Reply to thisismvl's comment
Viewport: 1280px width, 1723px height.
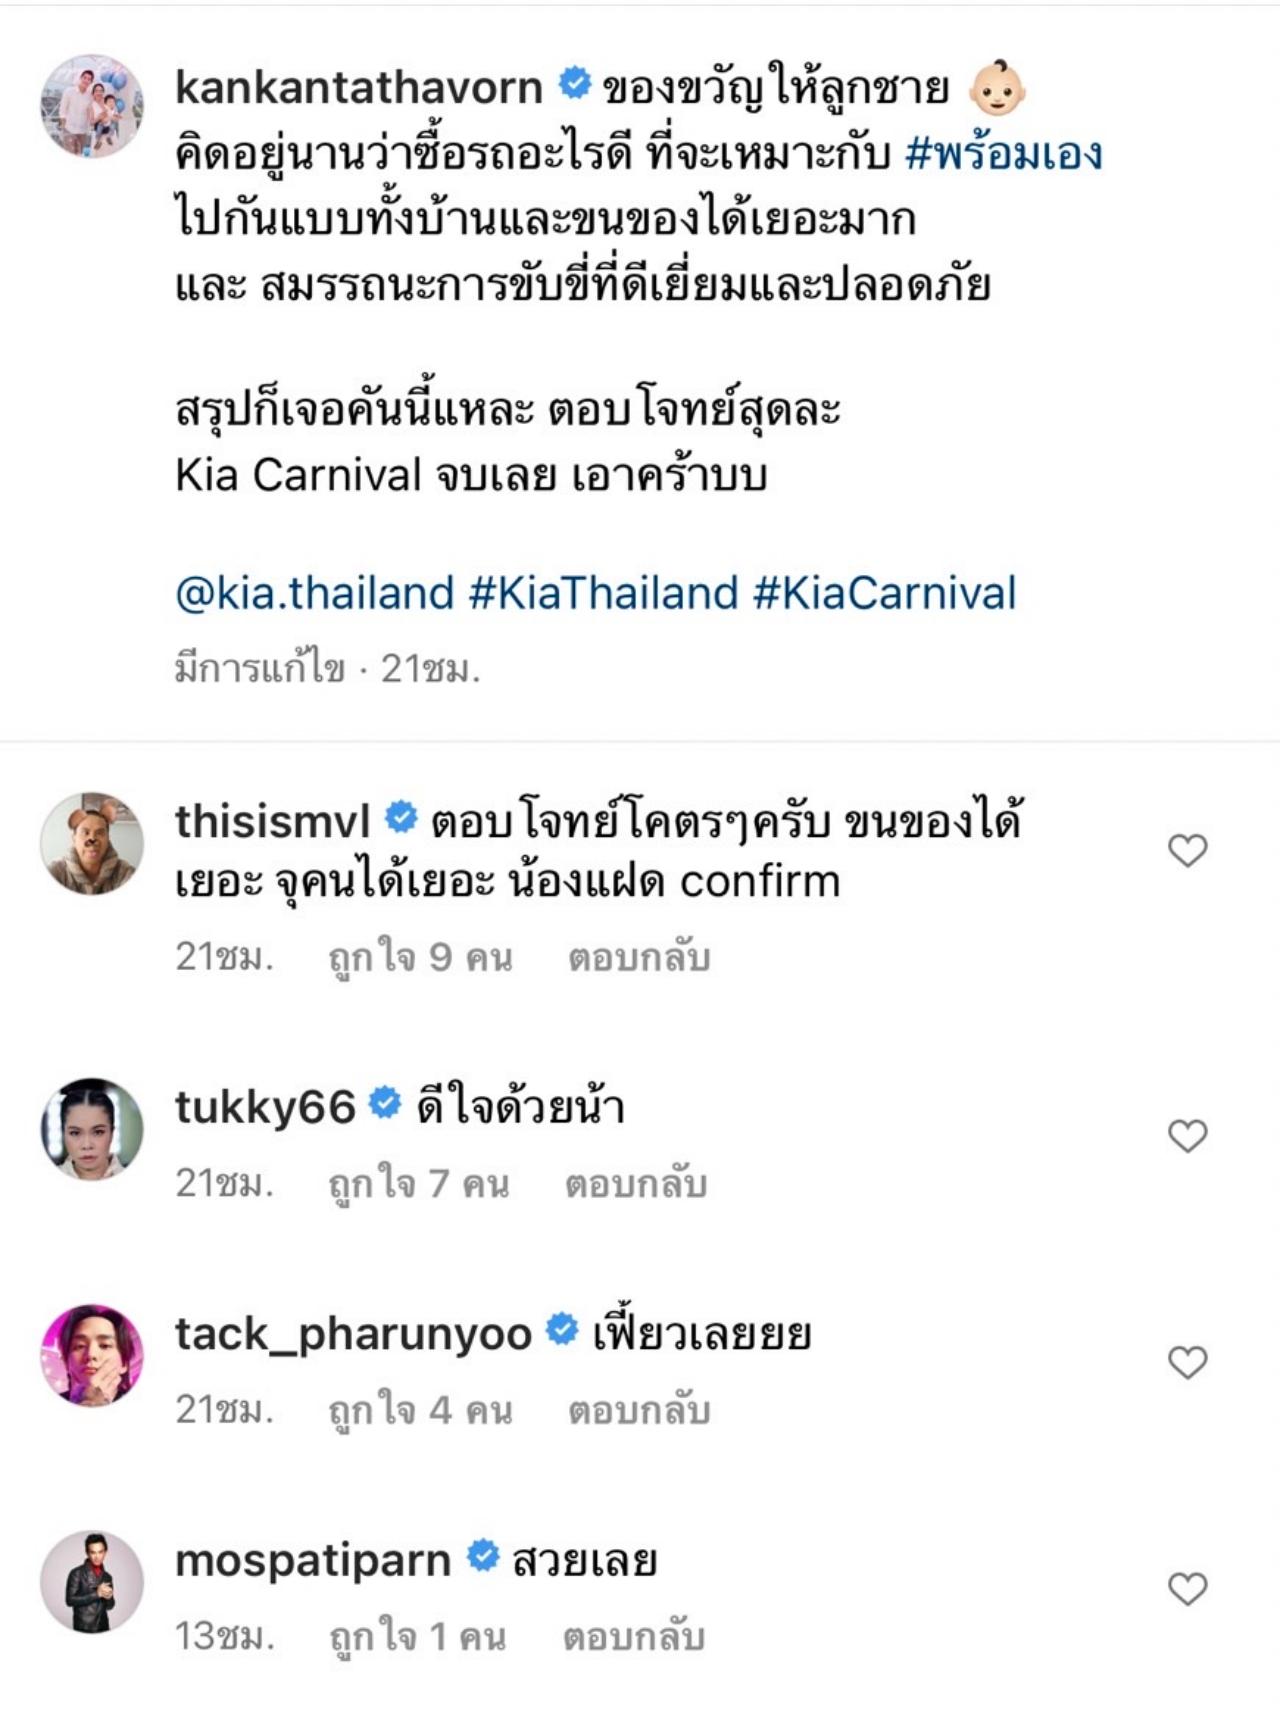639,958
